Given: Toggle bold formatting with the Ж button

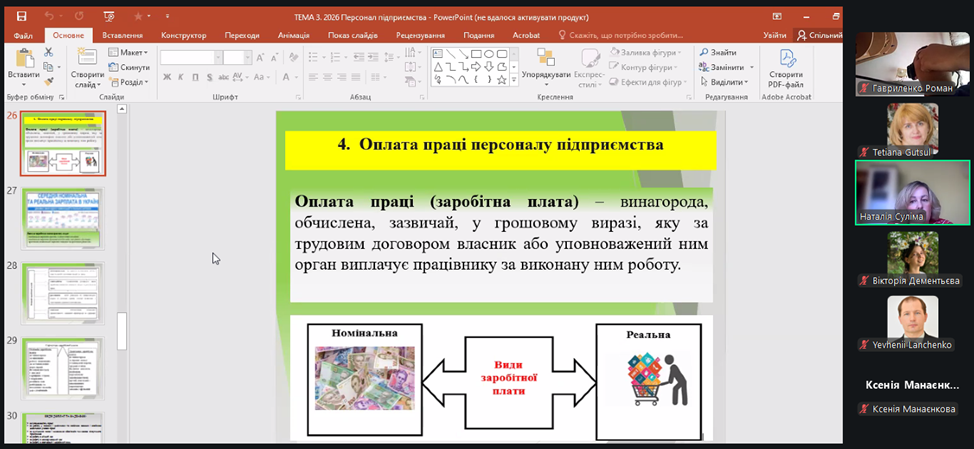Looking at the screenshot, I should [x=166, y=78].
